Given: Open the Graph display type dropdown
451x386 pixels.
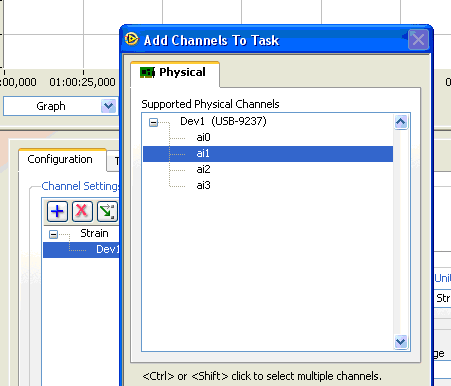Looking at the screenshot, I should pyautogui.click(x=108, y=106).
